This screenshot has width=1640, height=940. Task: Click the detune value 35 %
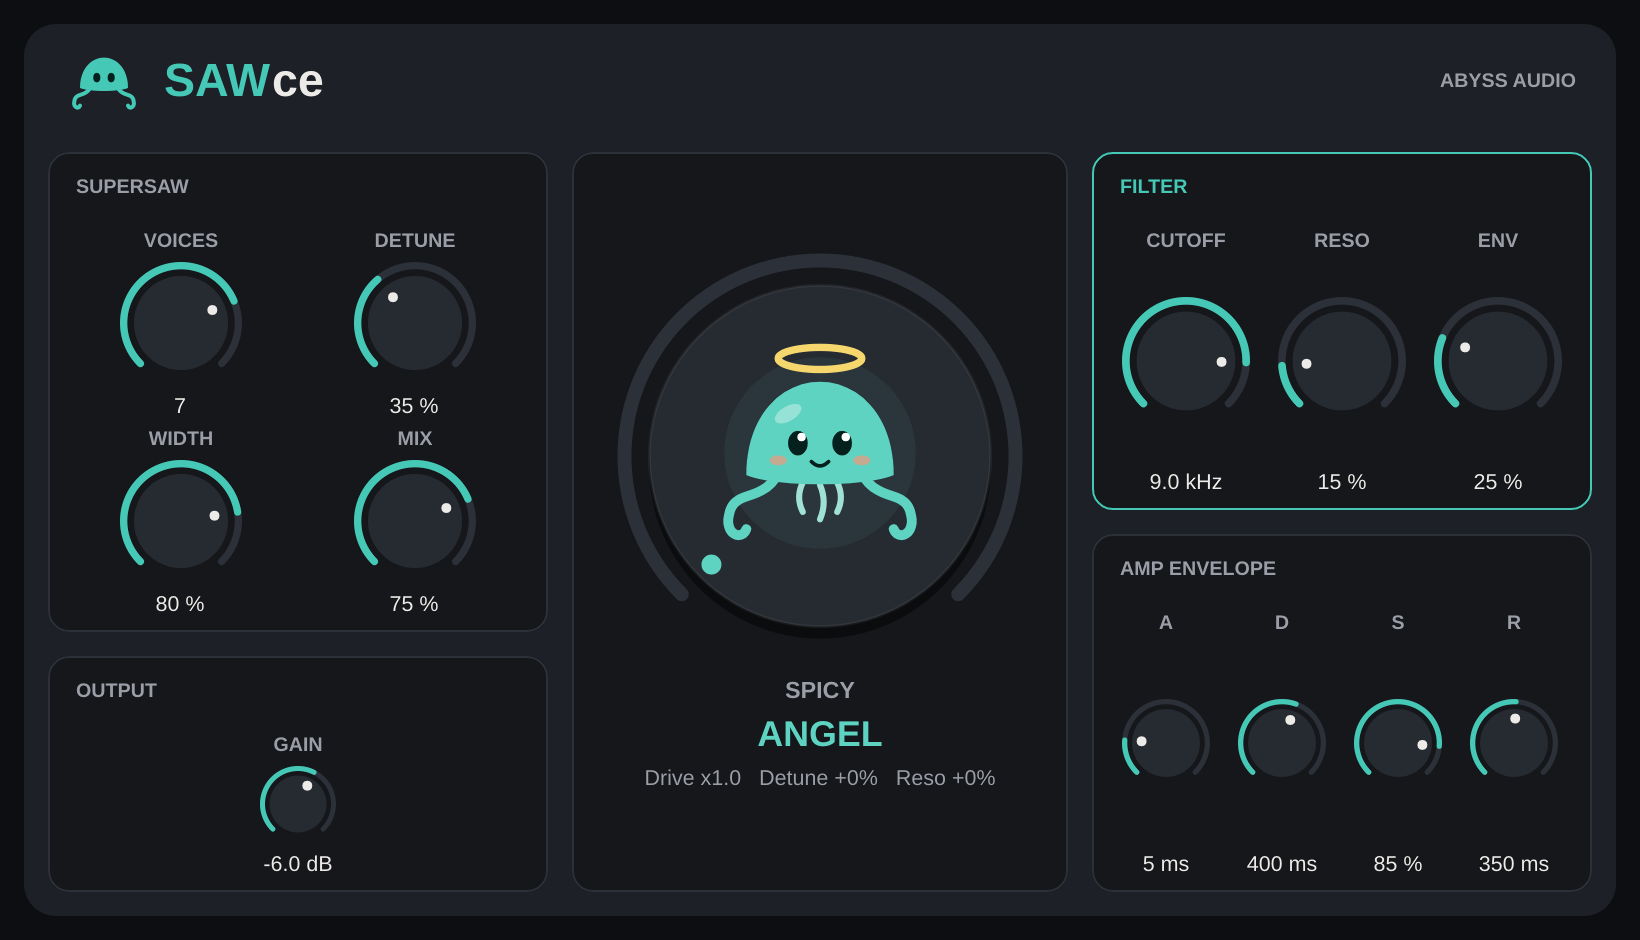point(414,406)
